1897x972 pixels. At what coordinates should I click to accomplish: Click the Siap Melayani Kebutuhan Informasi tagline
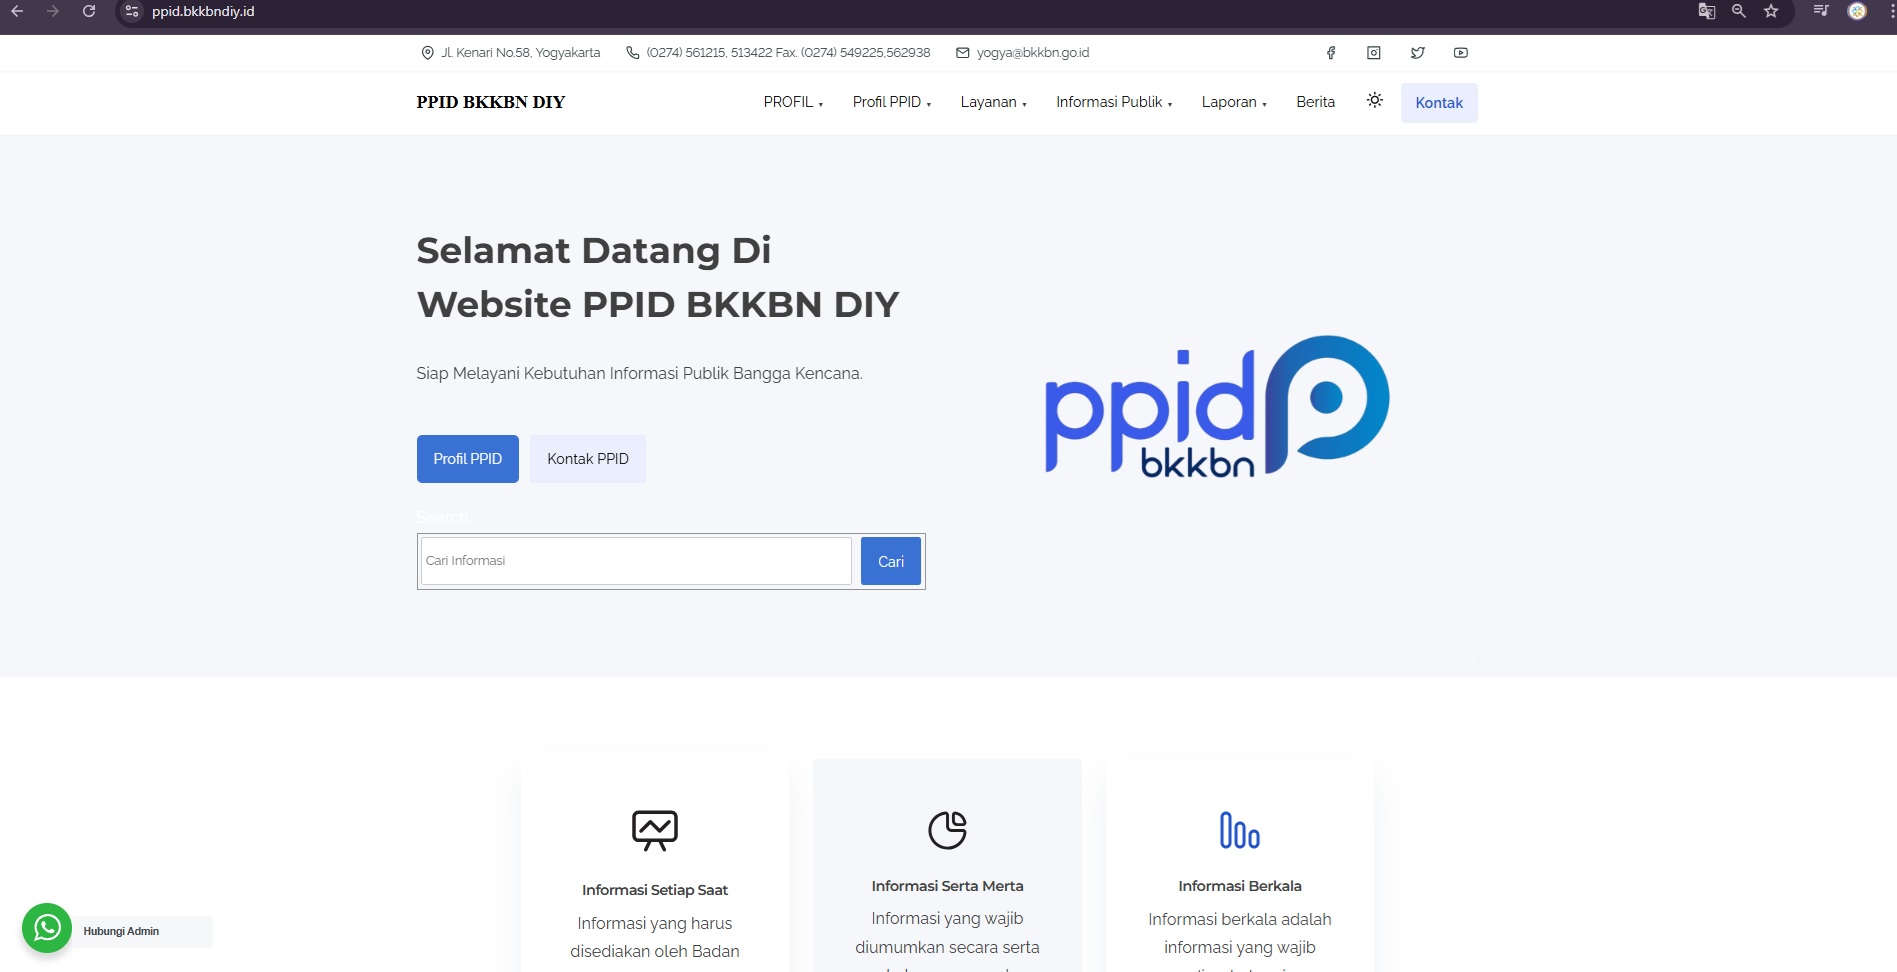[x=639, y=373]
